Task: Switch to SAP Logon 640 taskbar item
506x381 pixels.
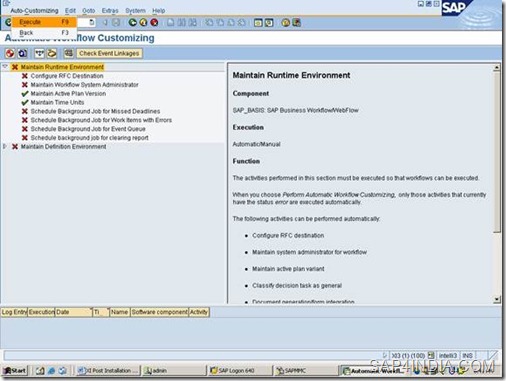Action: click(x=239, y=371)
